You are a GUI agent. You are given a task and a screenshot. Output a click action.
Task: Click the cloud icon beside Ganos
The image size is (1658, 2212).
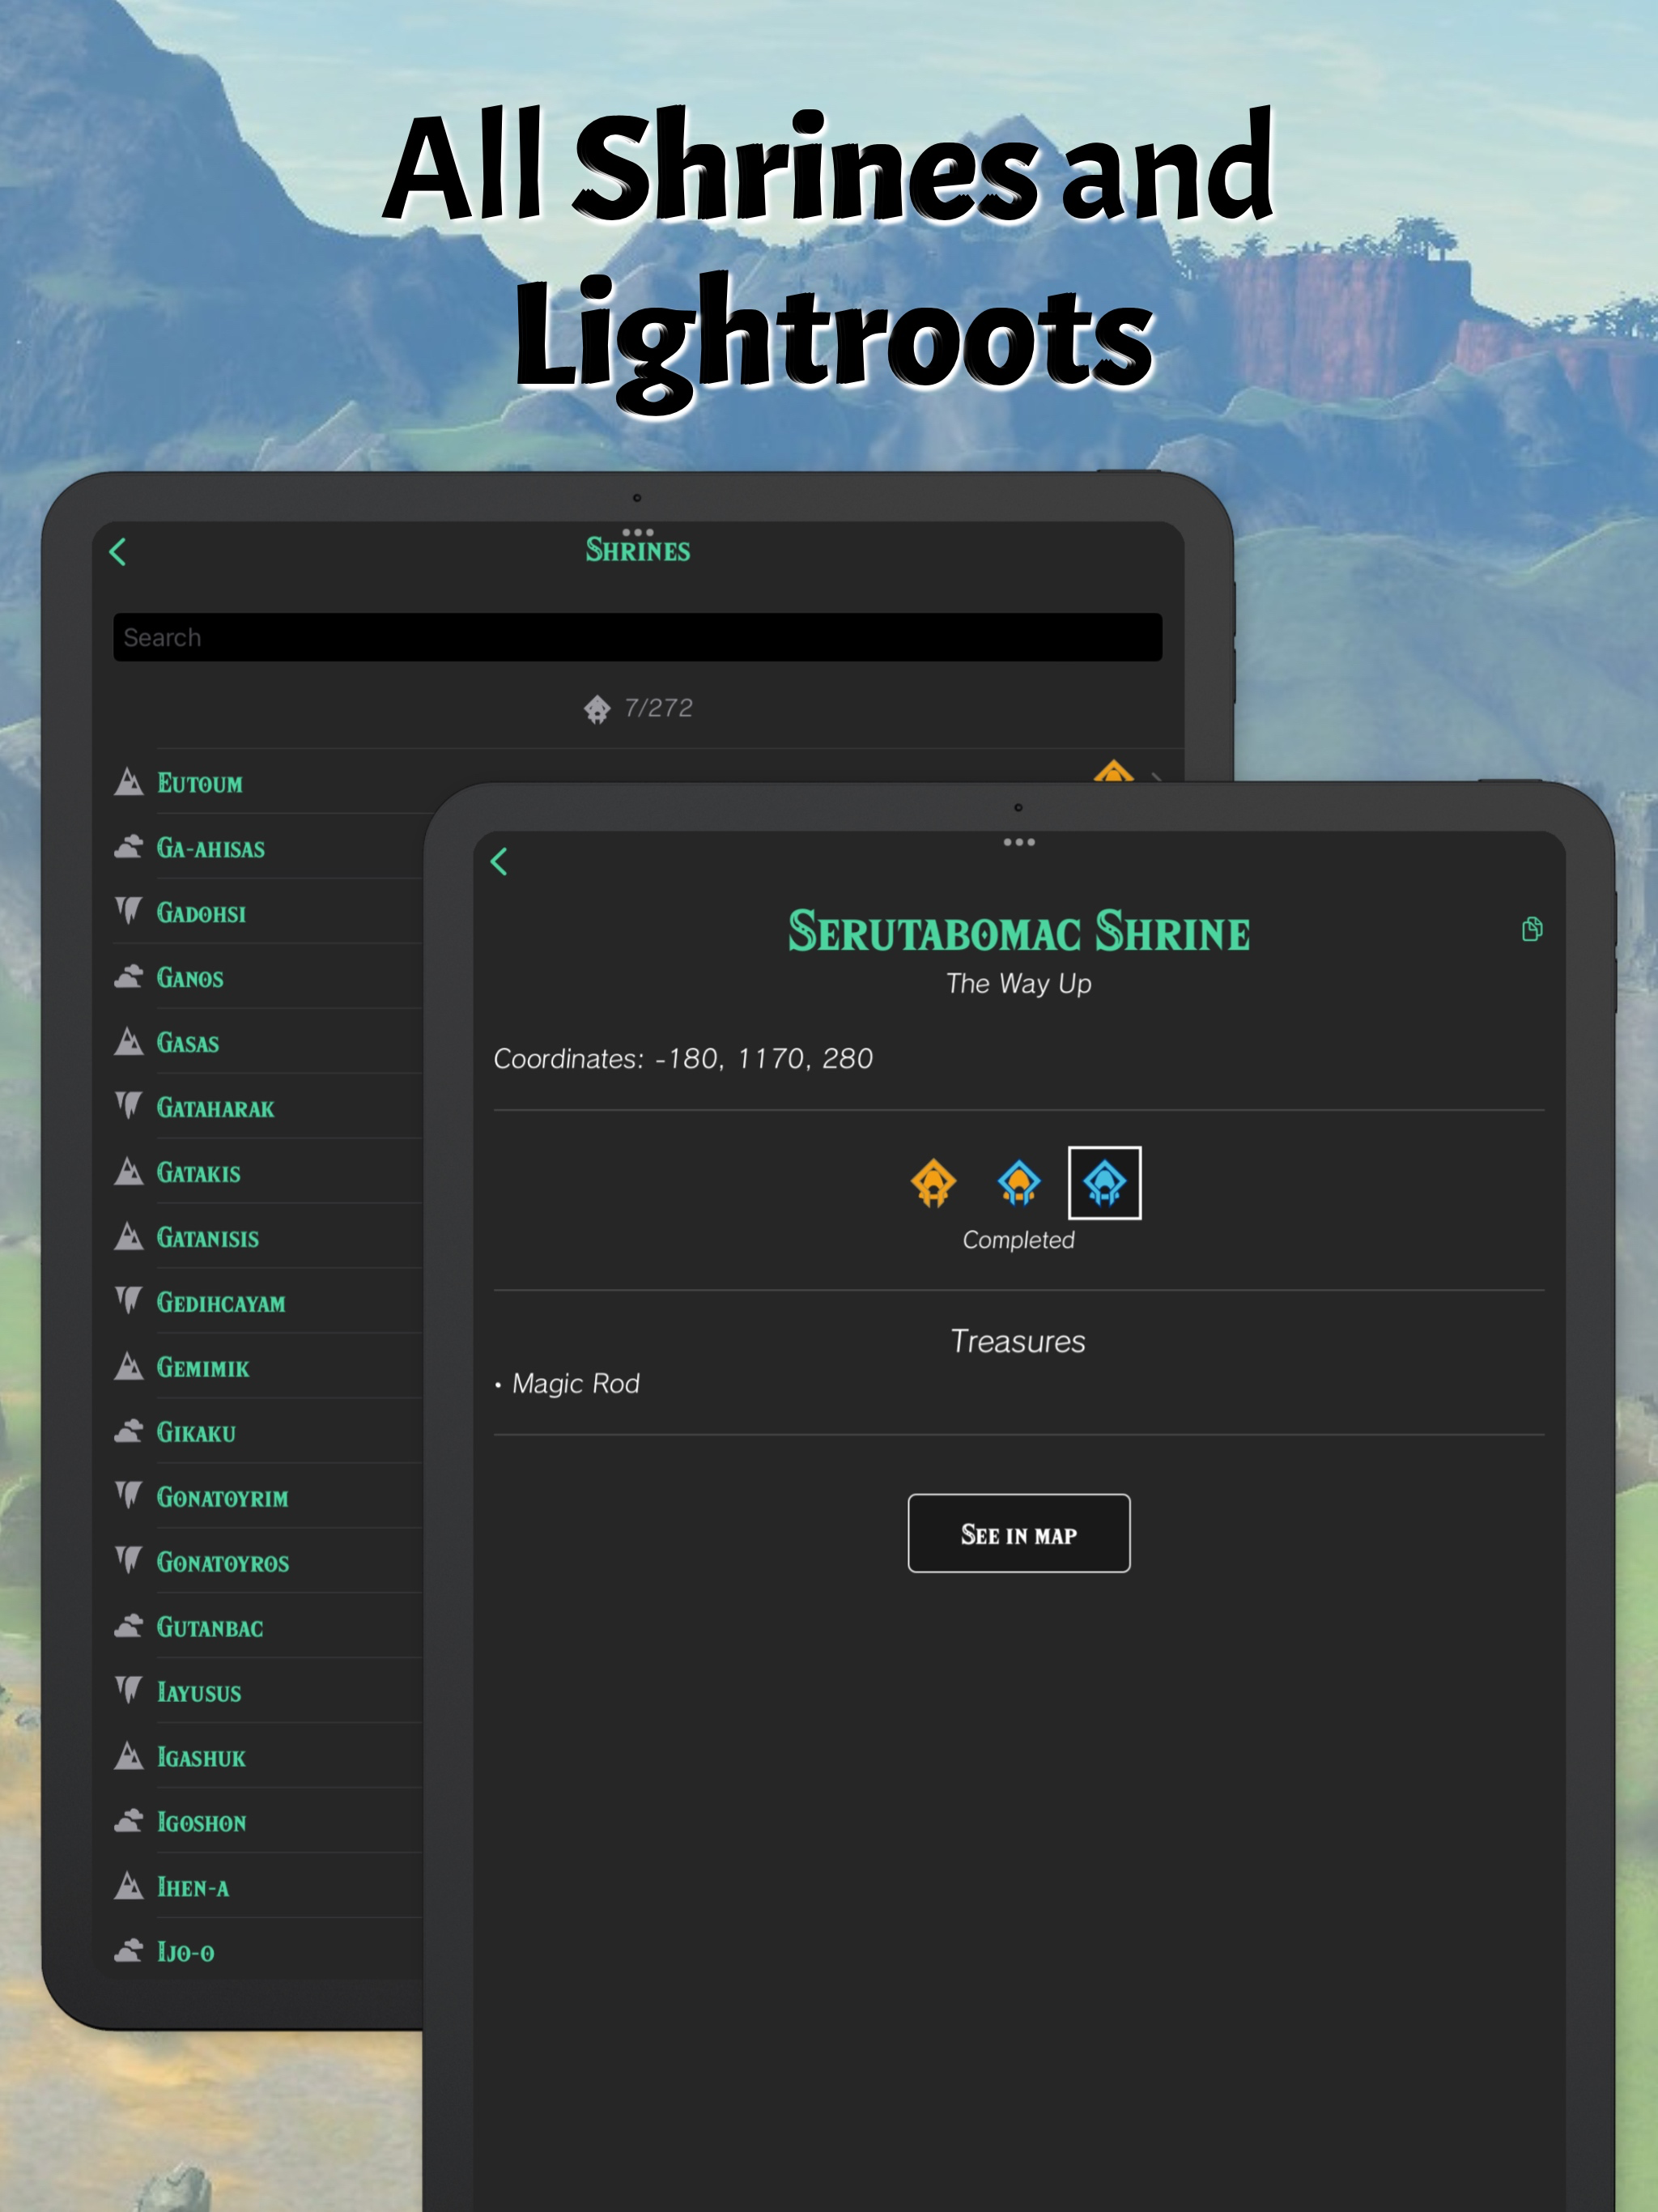click(x=128, y=977)
